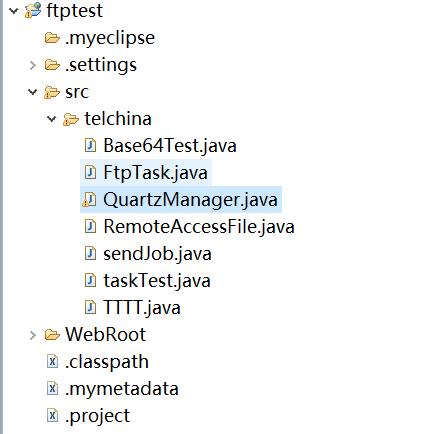The width and height of the screenshot is (421, 434).
Task: Select the WebRoot folder label
Action: click(106, 335)
